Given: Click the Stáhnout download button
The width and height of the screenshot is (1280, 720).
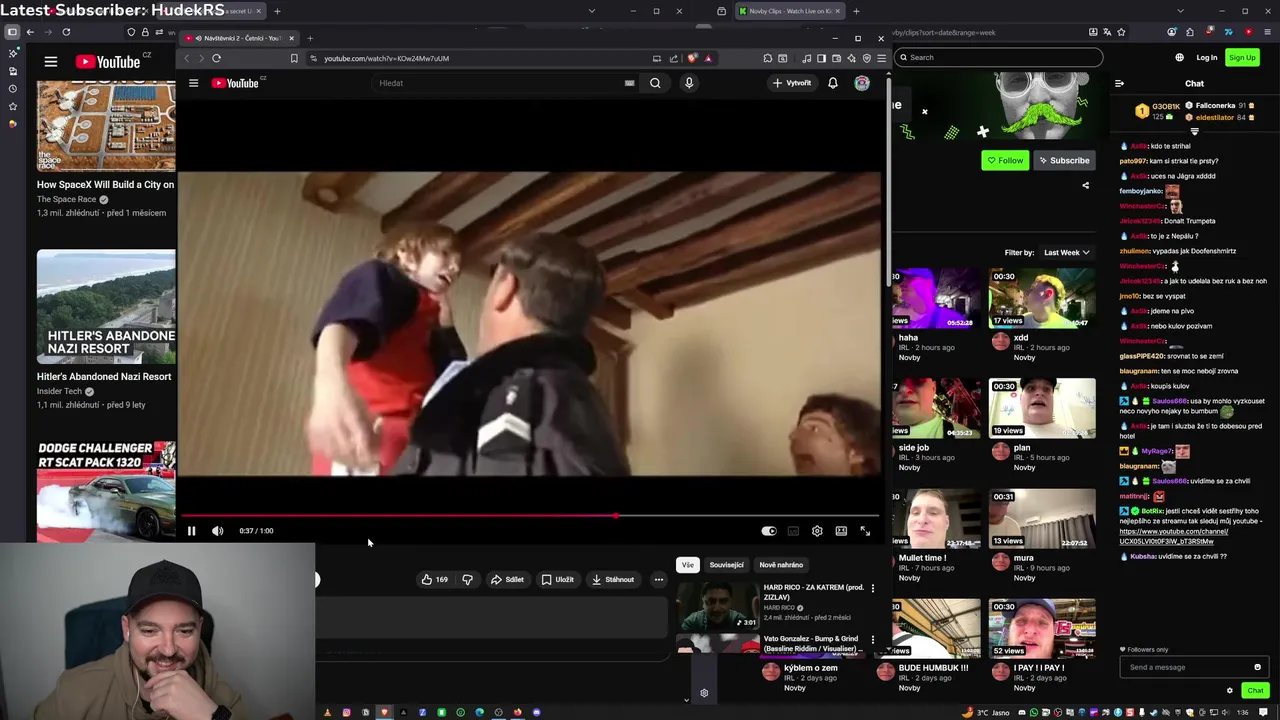Looking at the screenshot, I should point(613,579).
